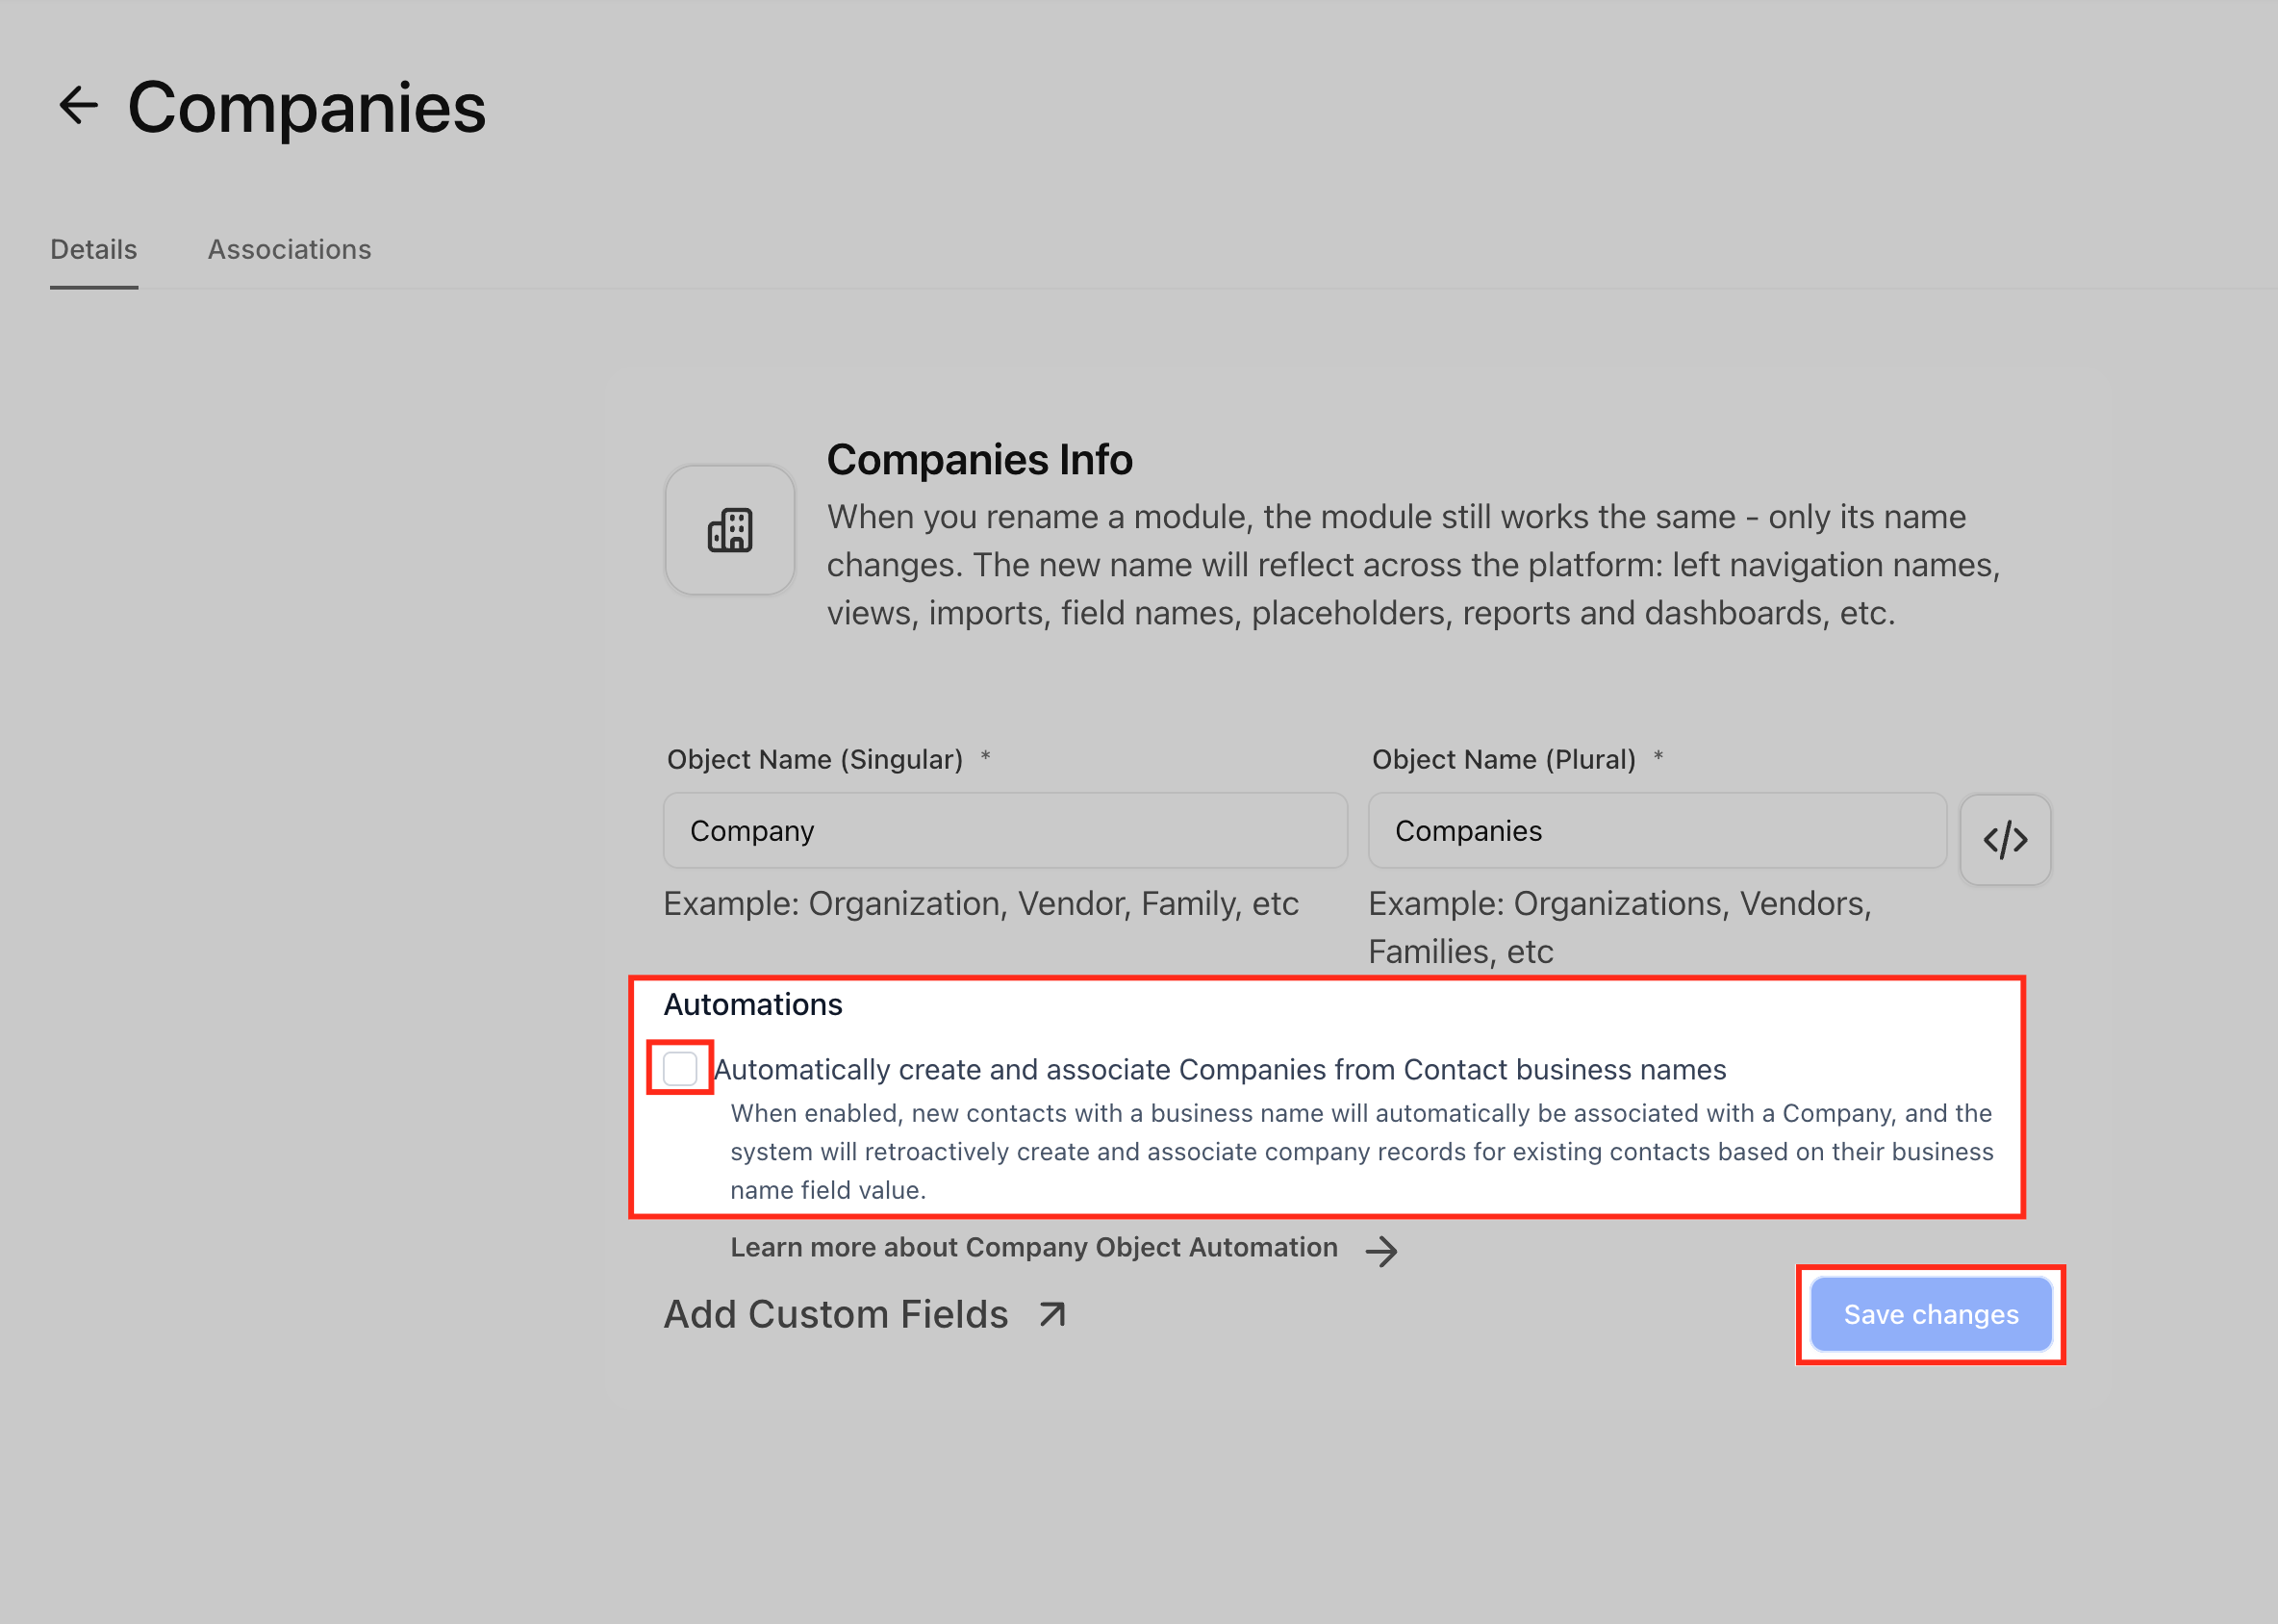Click the building icon next to Companies Info
This screenshot has height=1624, width=2278.
pyautogui.click(x=730, y=530)
